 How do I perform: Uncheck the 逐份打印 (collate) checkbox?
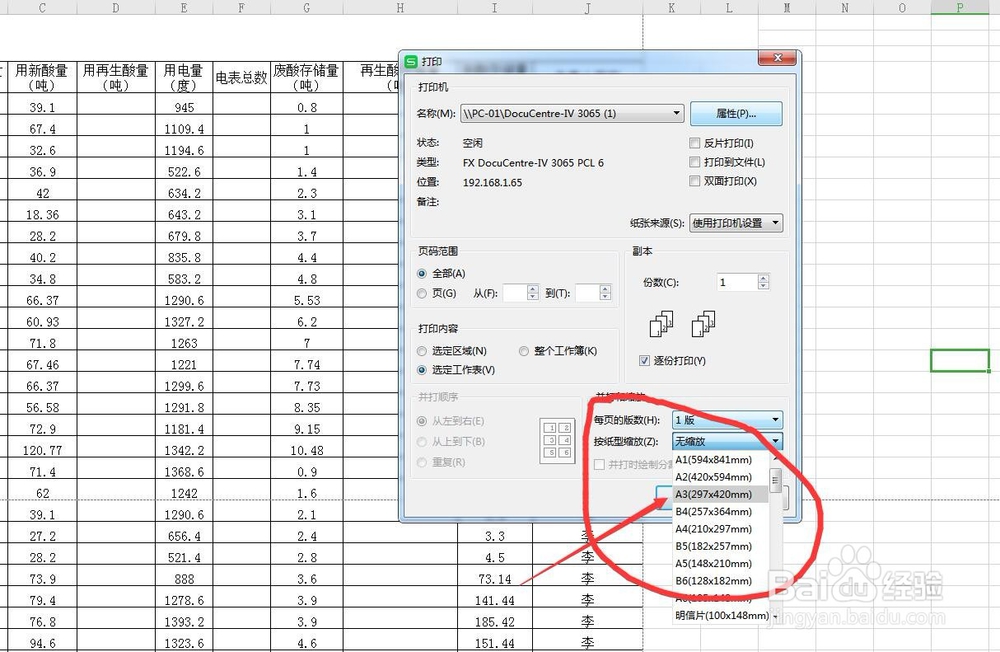coord(645,361)
